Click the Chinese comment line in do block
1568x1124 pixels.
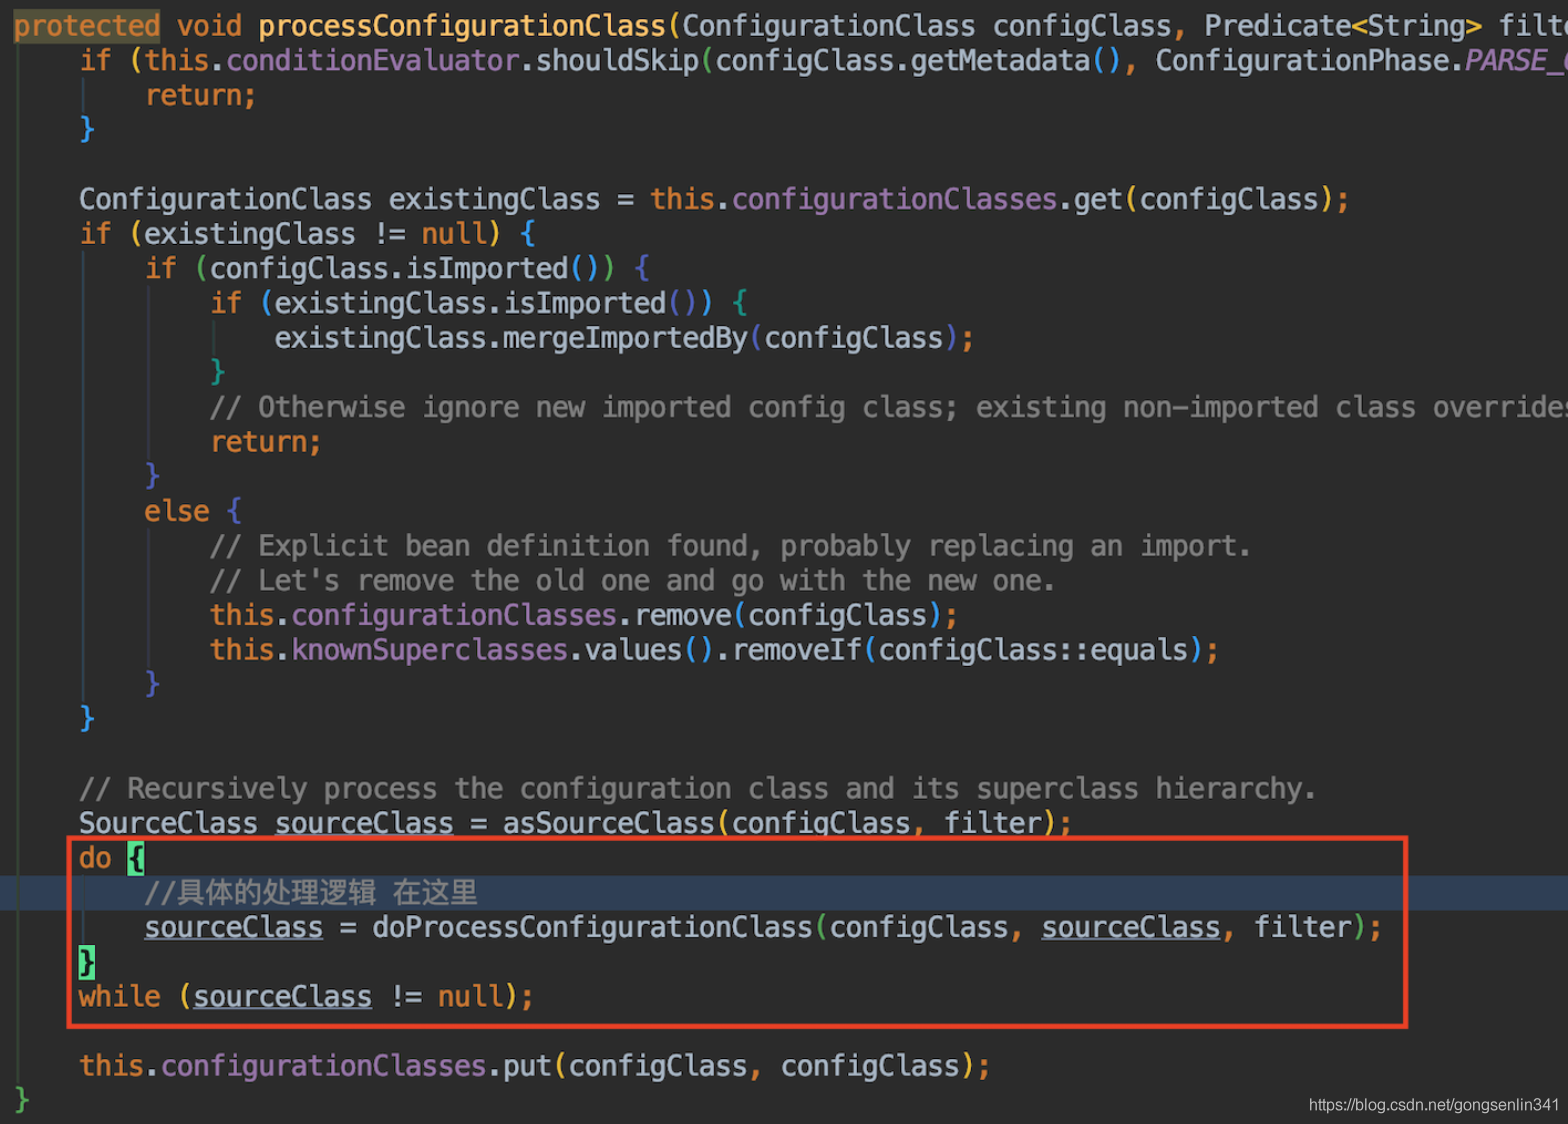[x=311, y=892]
